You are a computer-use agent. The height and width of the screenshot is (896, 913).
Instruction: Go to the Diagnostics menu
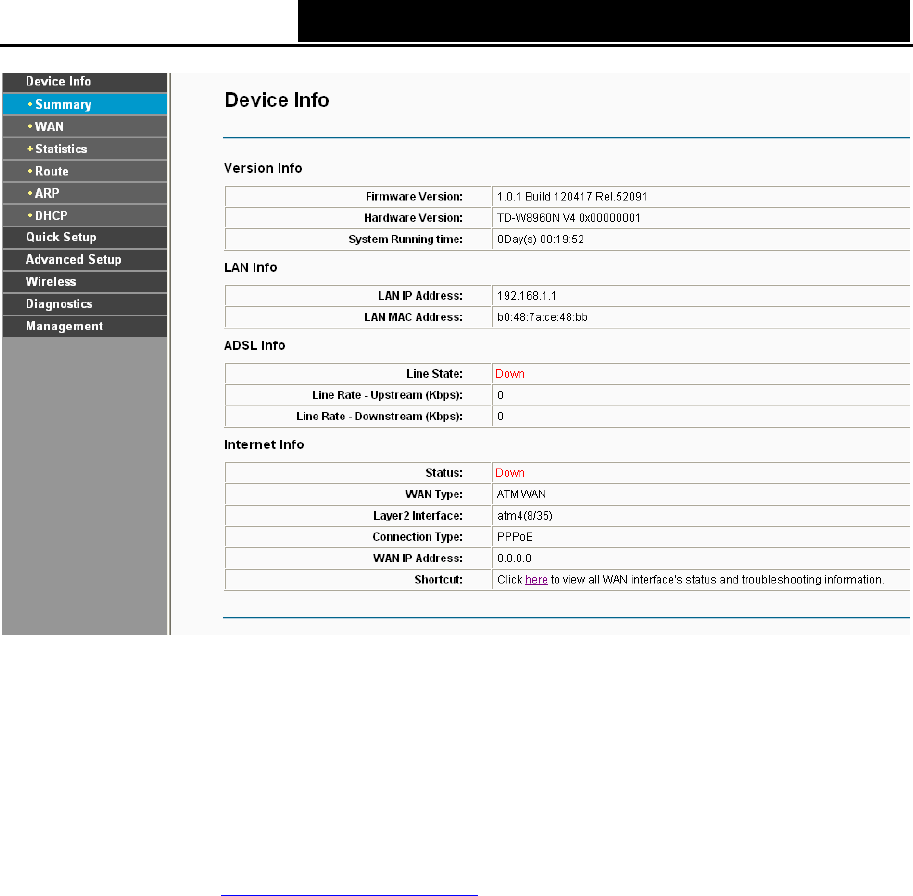click(x=84, y=304)
